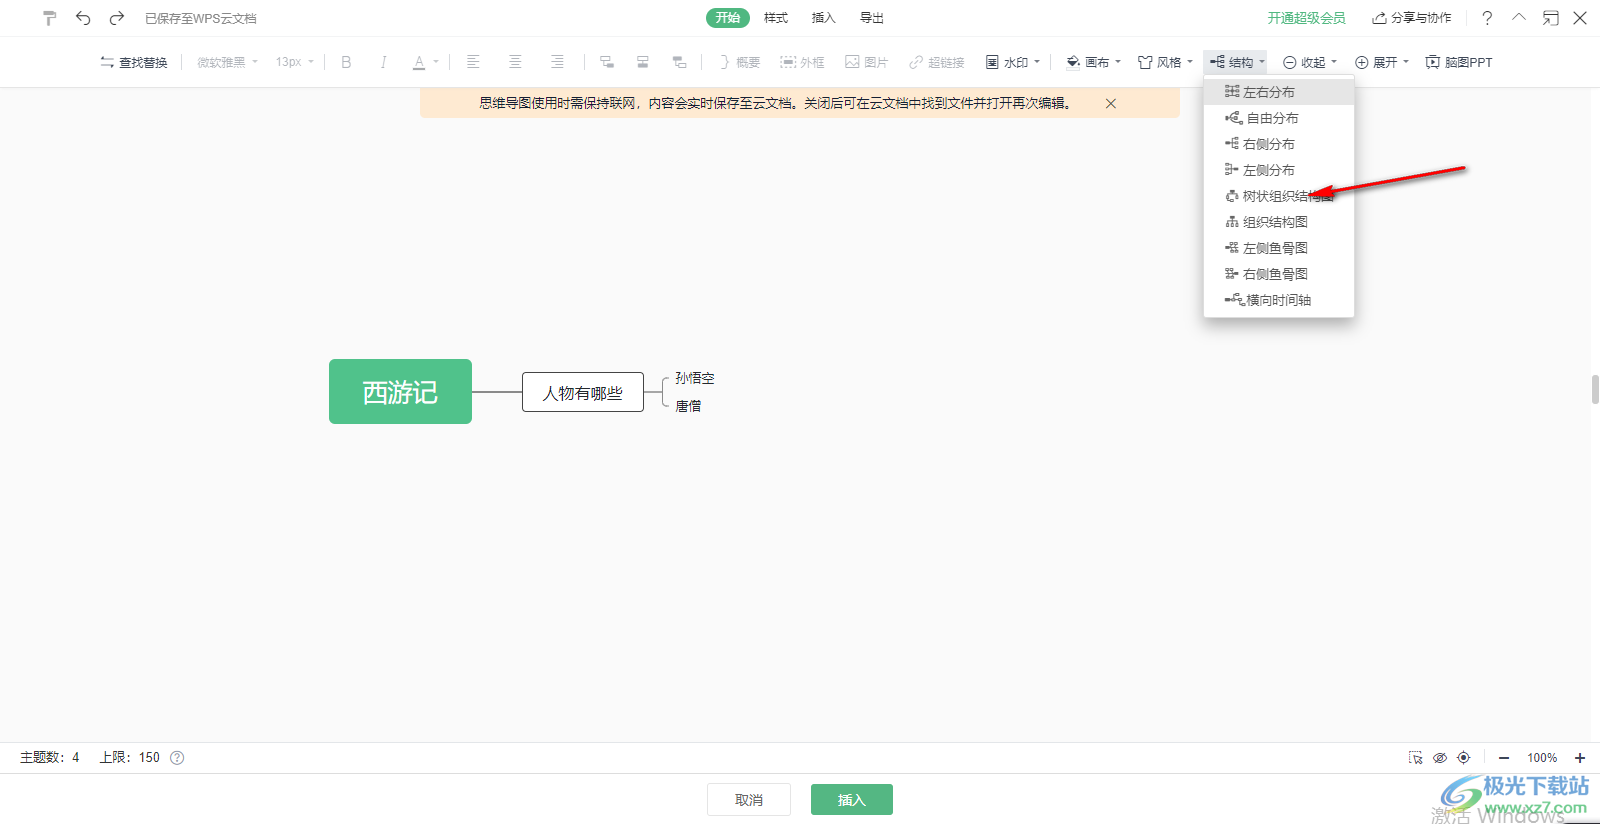
Task: Undo the last action
Action: pos(83,18)
